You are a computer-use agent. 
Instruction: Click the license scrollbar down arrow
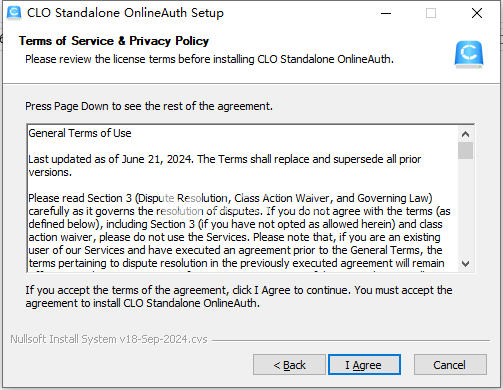(x=465, y=264)
